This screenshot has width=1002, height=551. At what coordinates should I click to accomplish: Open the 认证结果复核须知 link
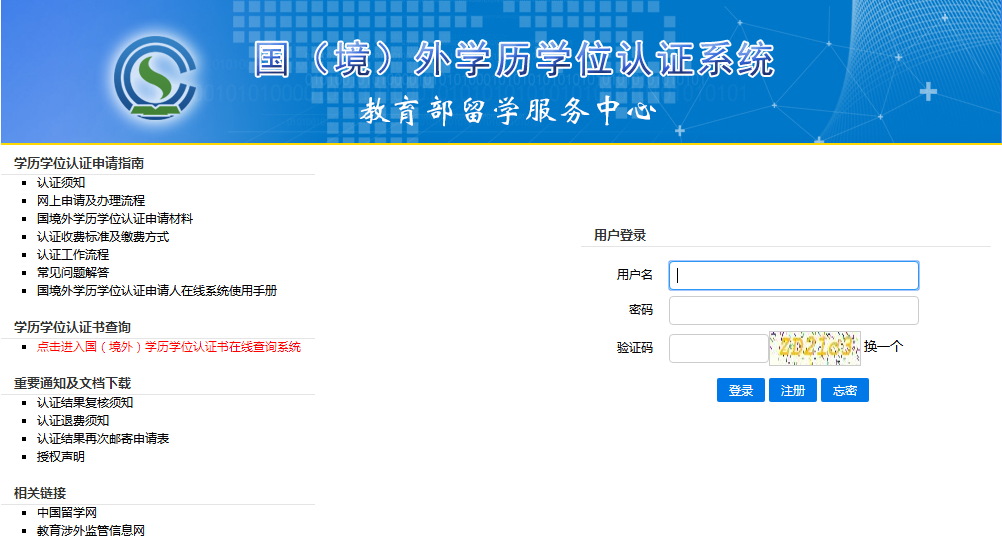click(85, 403)
